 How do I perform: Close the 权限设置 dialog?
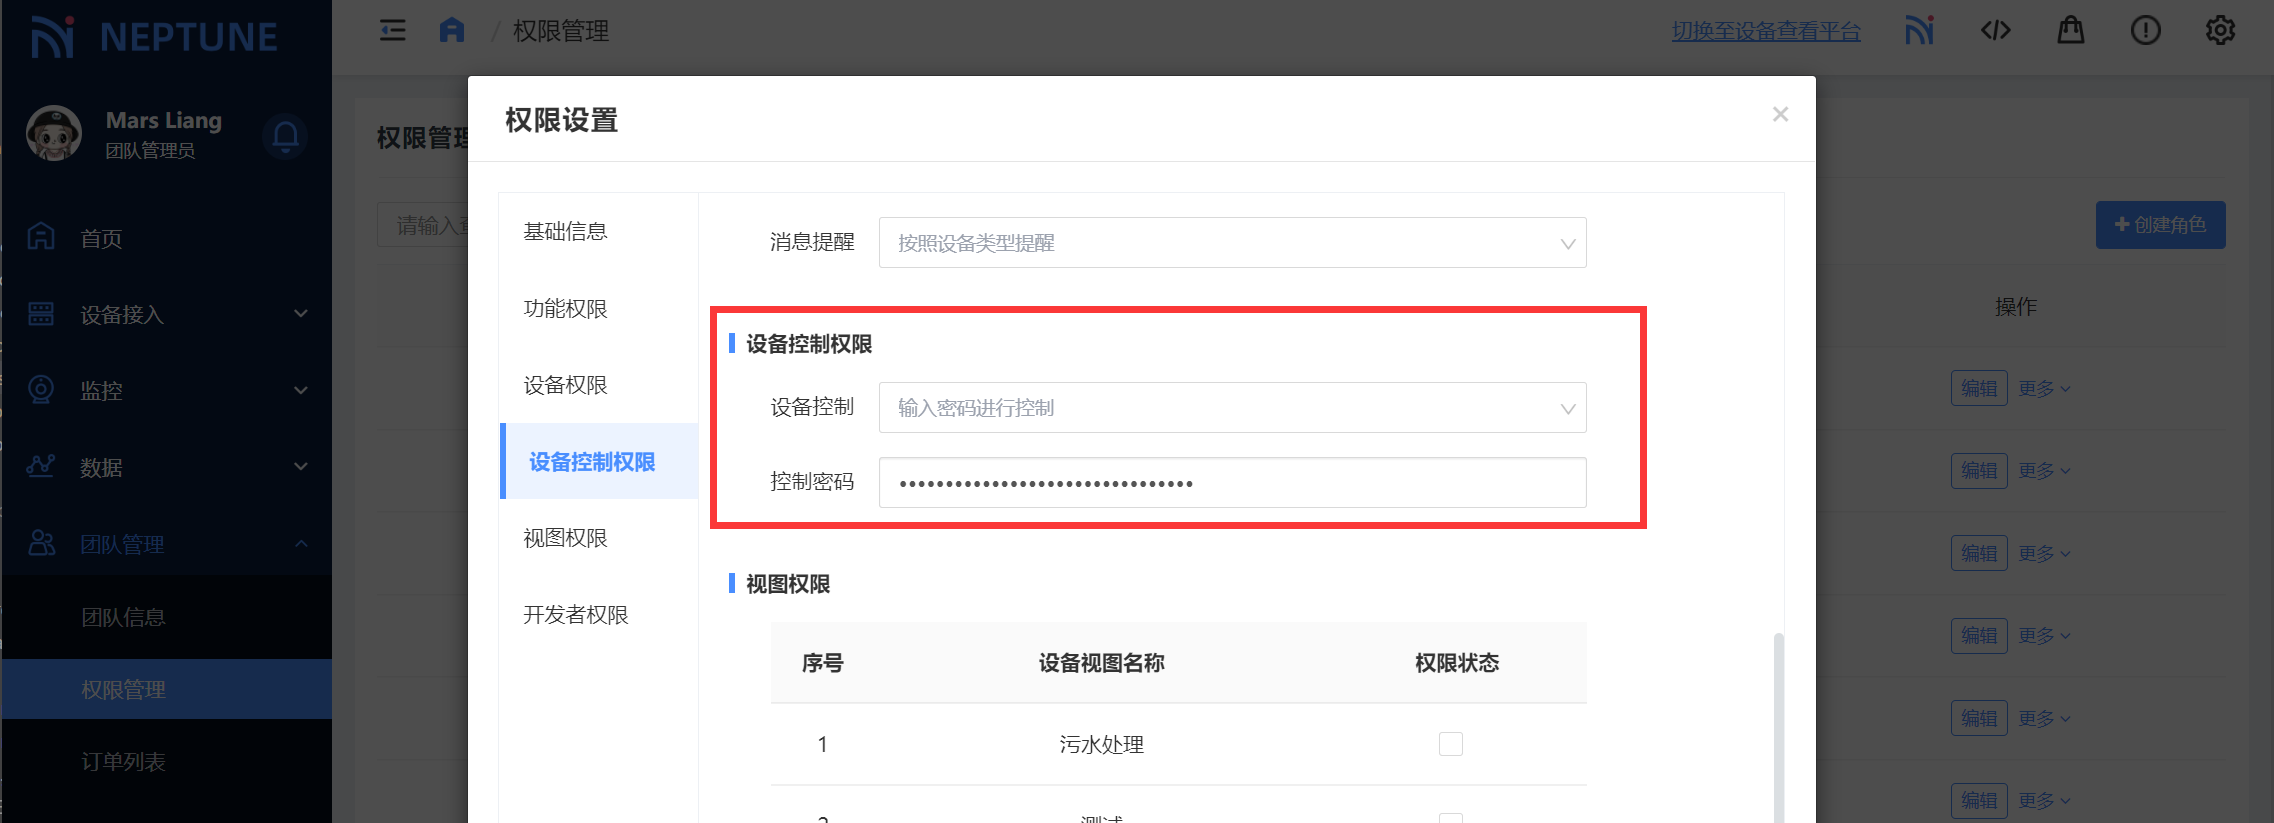tap(1780, 115)
